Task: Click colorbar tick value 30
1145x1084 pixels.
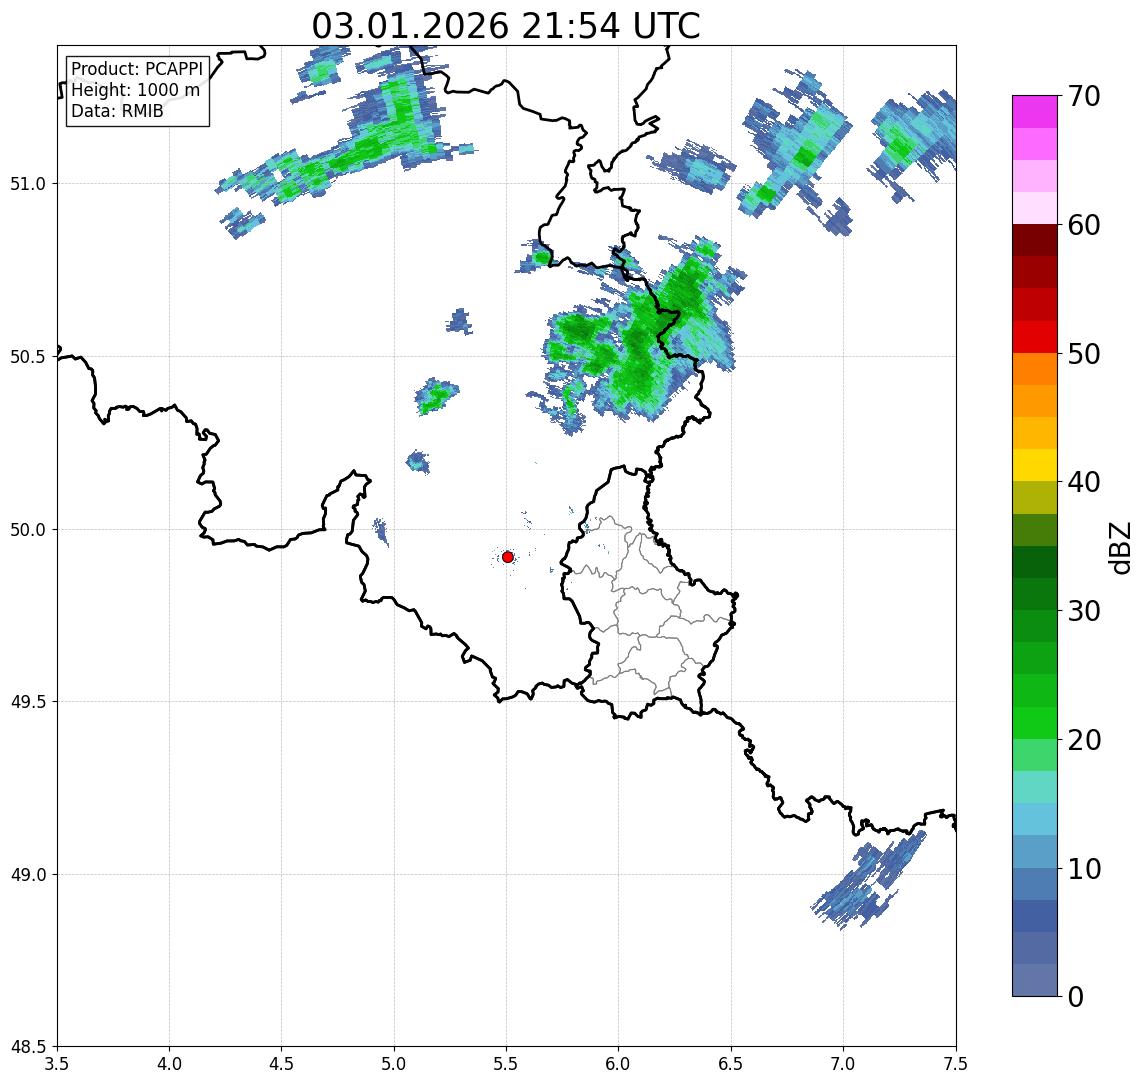Action: click(x=1084, y=611)
